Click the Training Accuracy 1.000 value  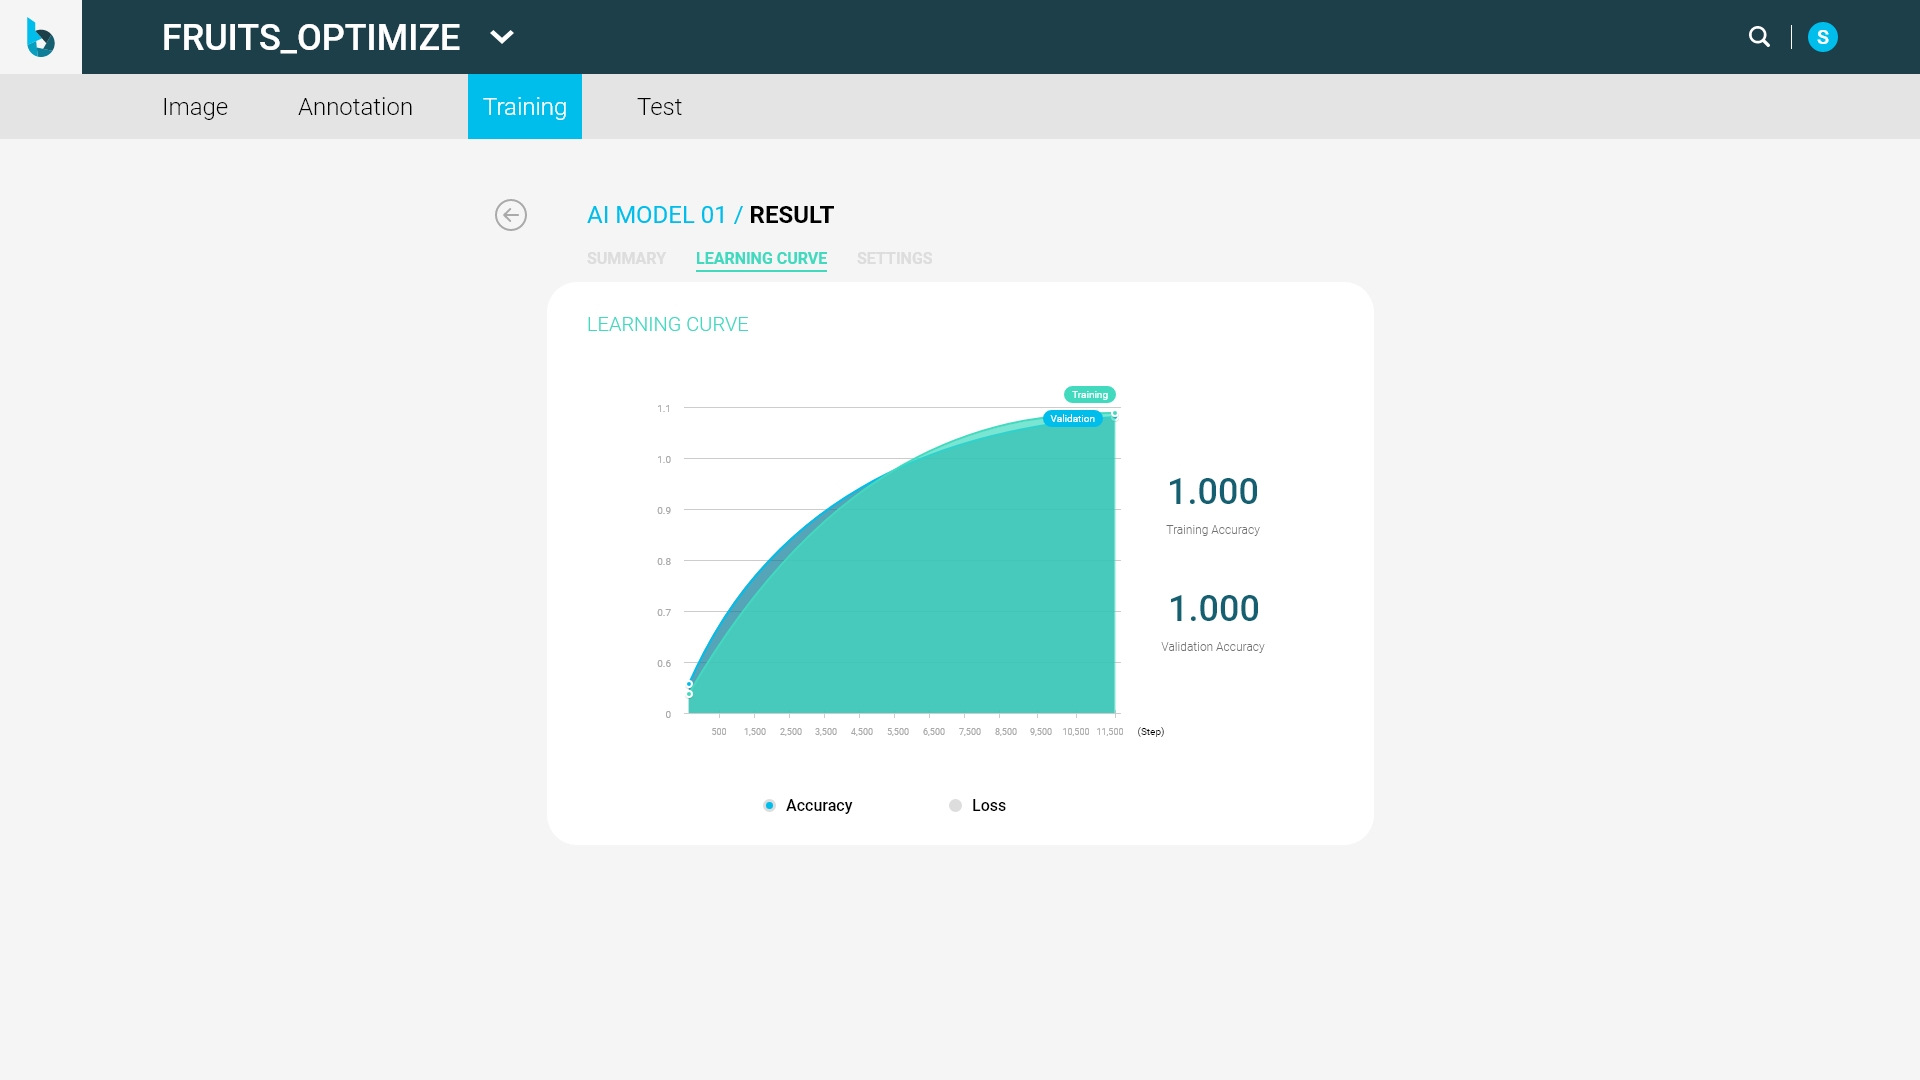1212,492
